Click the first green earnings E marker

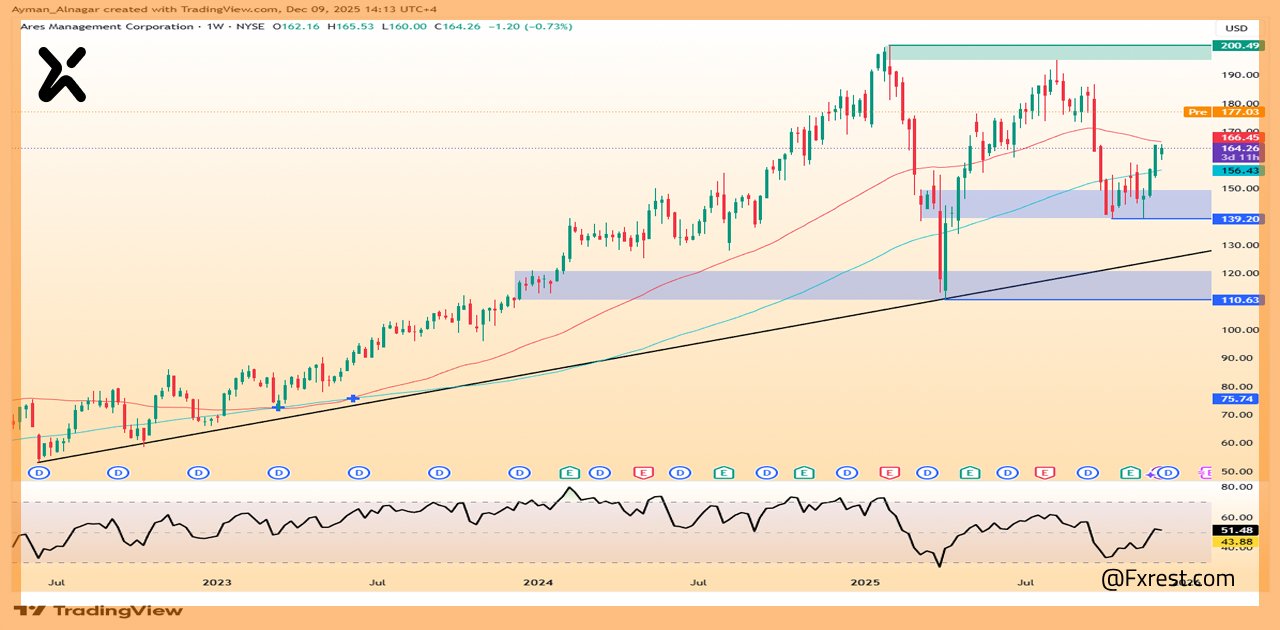click(x=569, y=472)
